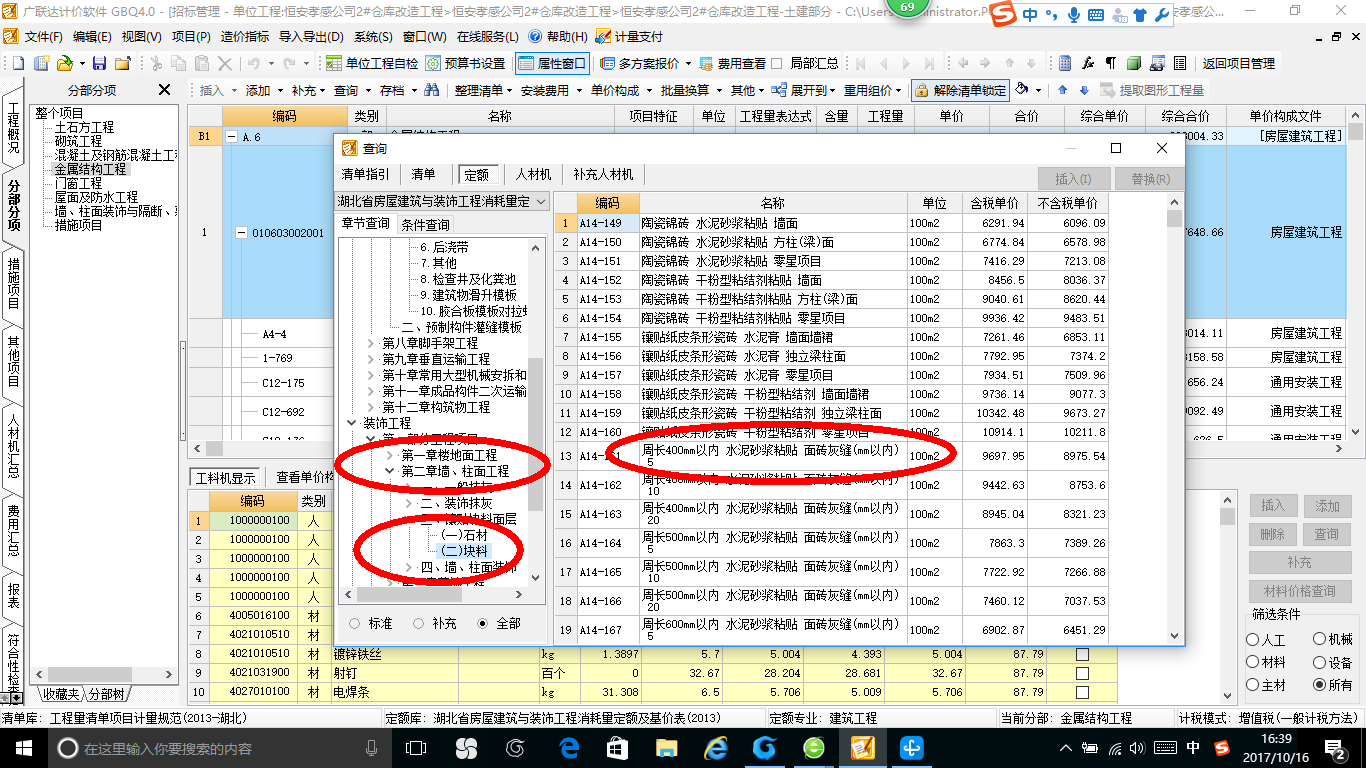
Task: Open the quota library dropdown 湖北省房屋建筑
Action: (x=443, y=201)
